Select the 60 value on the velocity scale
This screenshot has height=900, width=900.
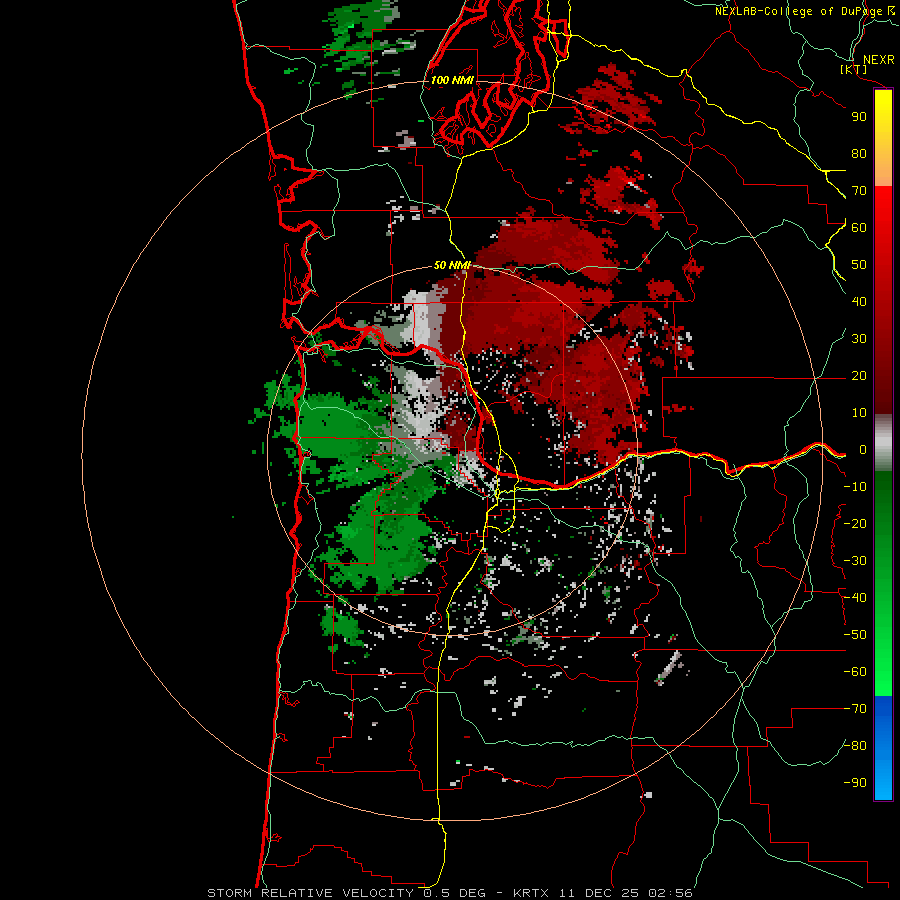coord(859,227)
